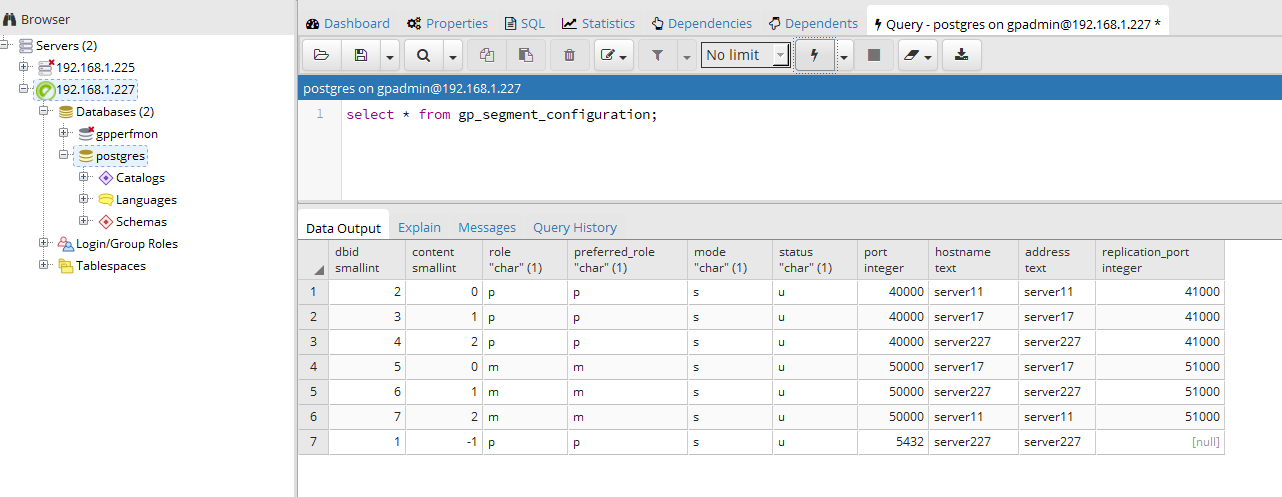Click the Copy icon in toolbar

tap(487, 55)
